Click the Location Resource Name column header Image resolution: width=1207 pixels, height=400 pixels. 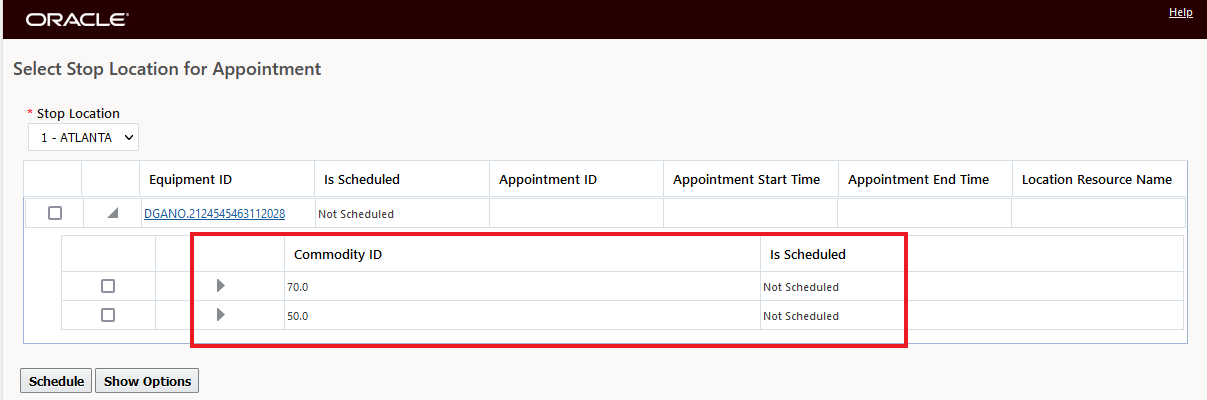(x=1096, y=180)
